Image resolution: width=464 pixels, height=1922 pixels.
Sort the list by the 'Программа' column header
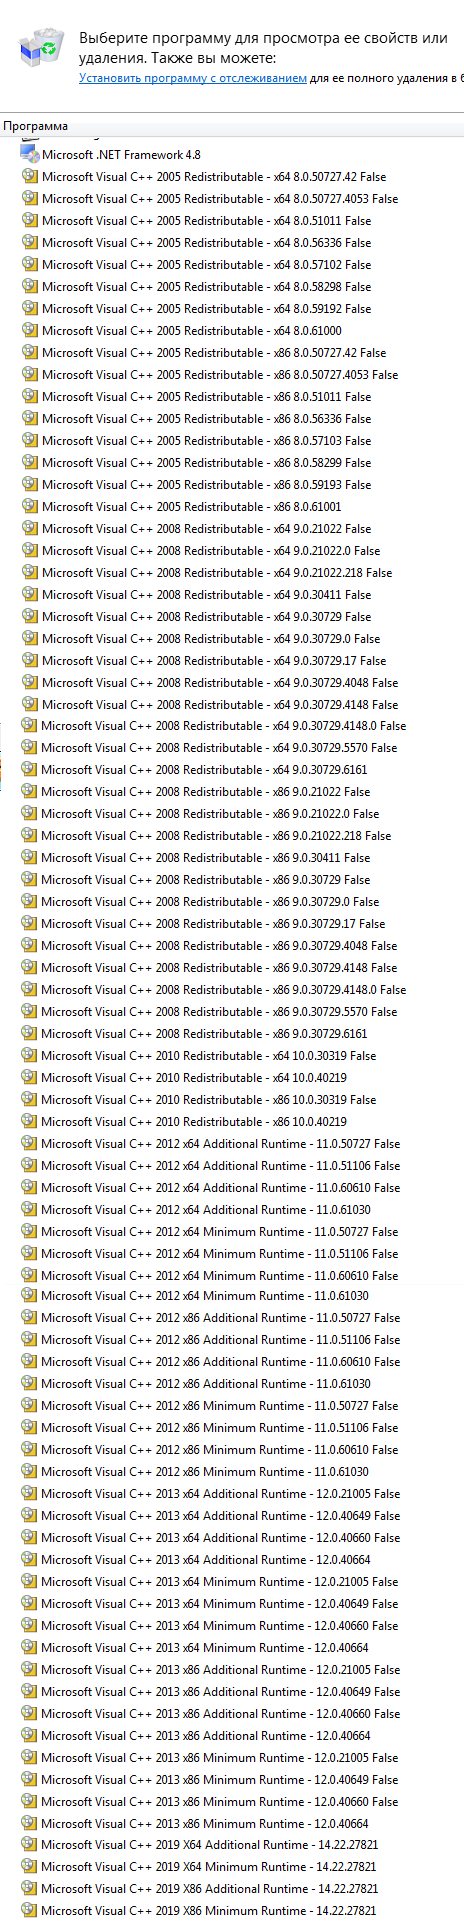(36, 126)
